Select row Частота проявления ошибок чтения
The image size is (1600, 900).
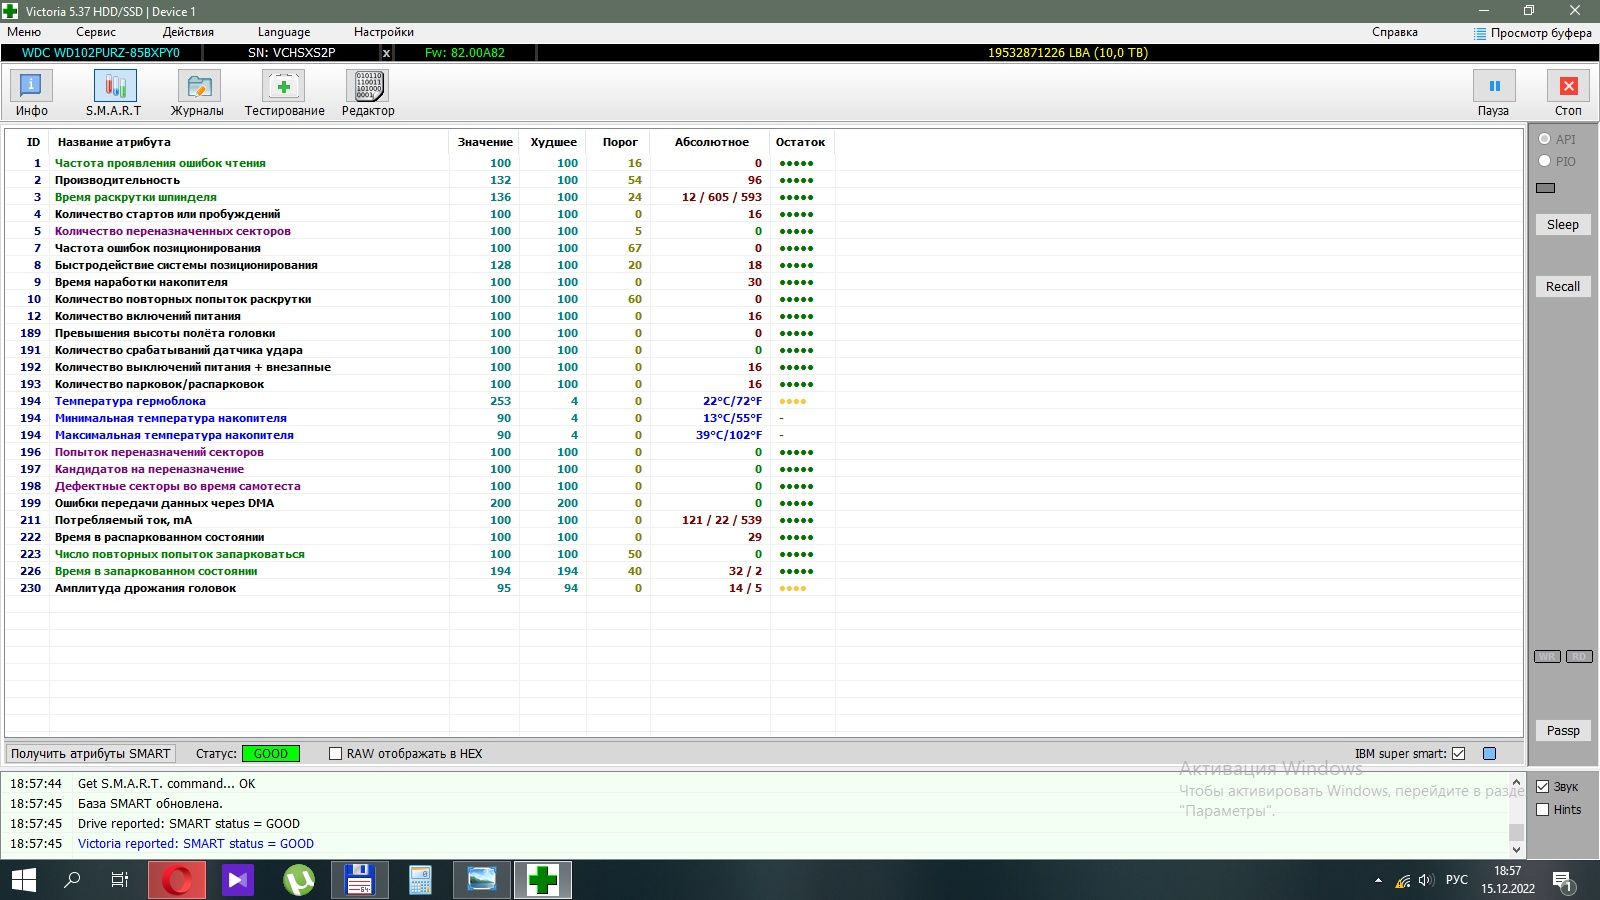(420, 163)
